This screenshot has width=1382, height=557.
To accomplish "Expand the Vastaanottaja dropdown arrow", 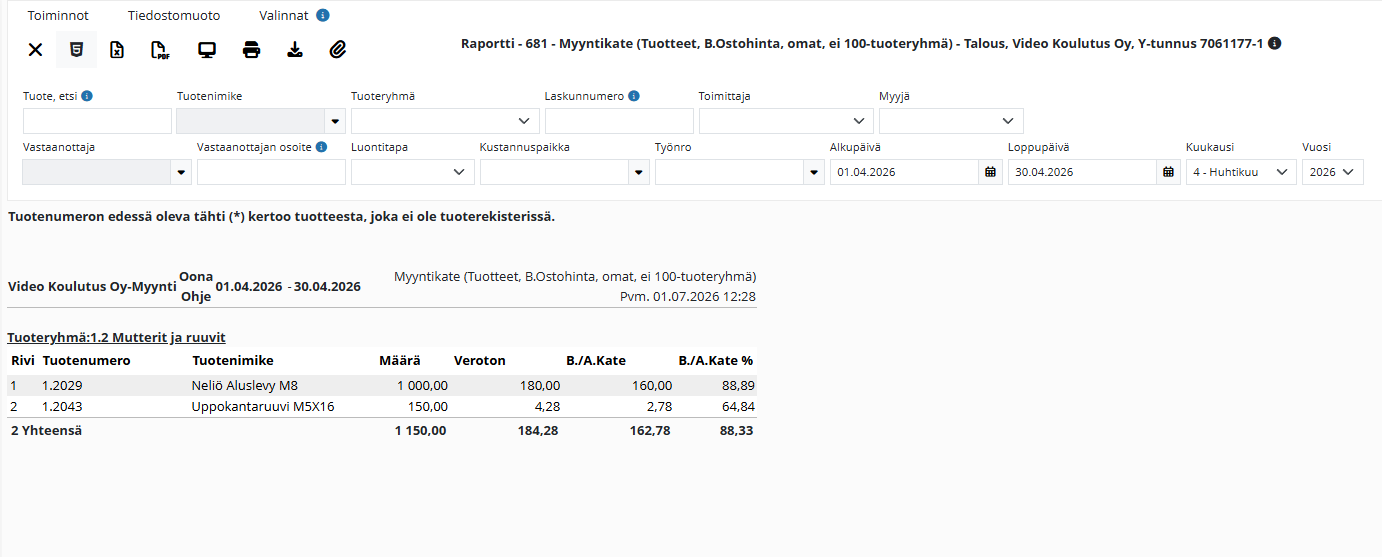I will [181, 172].
